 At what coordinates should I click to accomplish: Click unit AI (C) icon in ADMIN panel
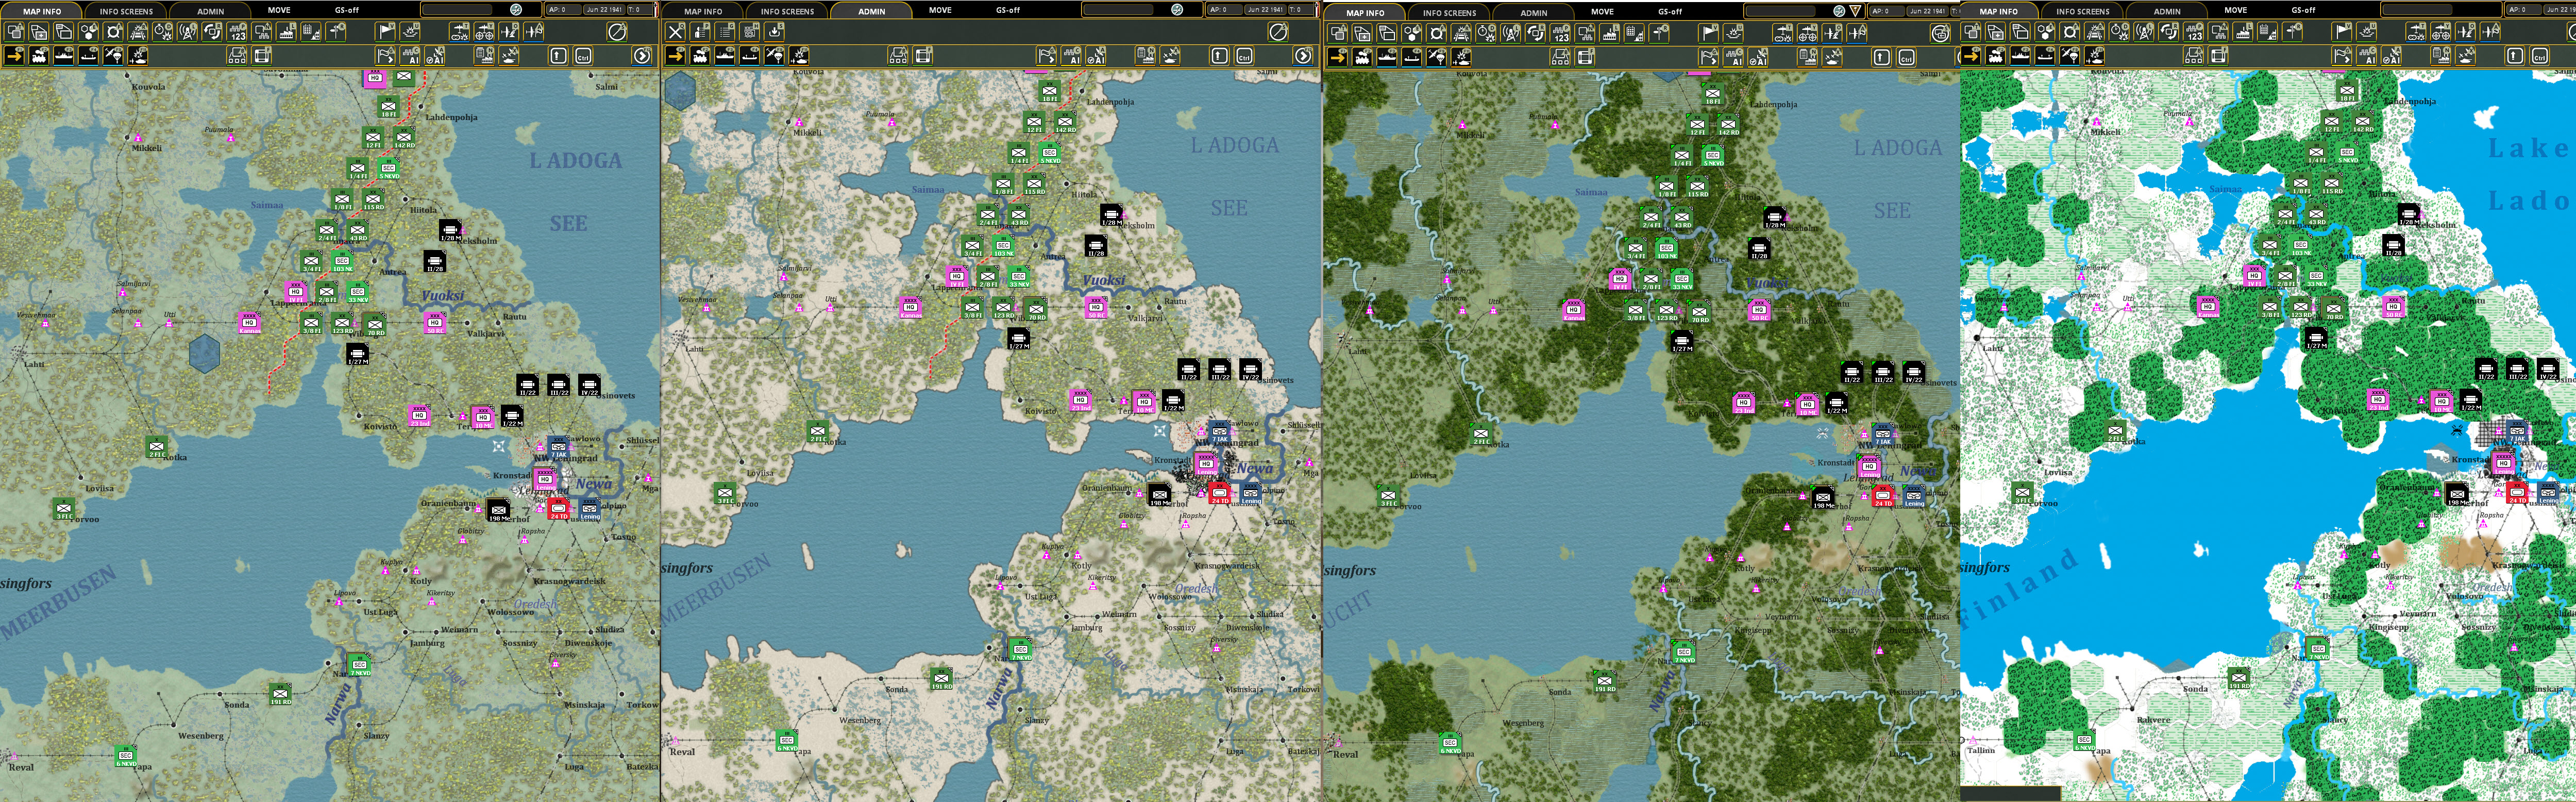(x=1071, y=56)
